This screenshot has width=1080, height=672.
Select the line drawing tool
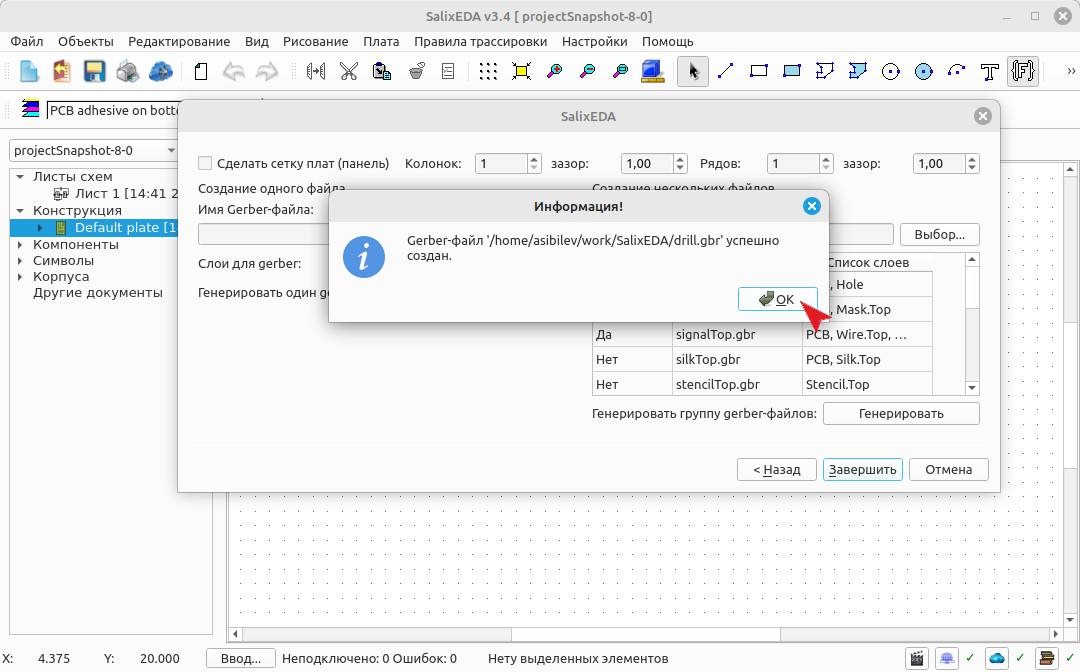(x=726, y=71)
